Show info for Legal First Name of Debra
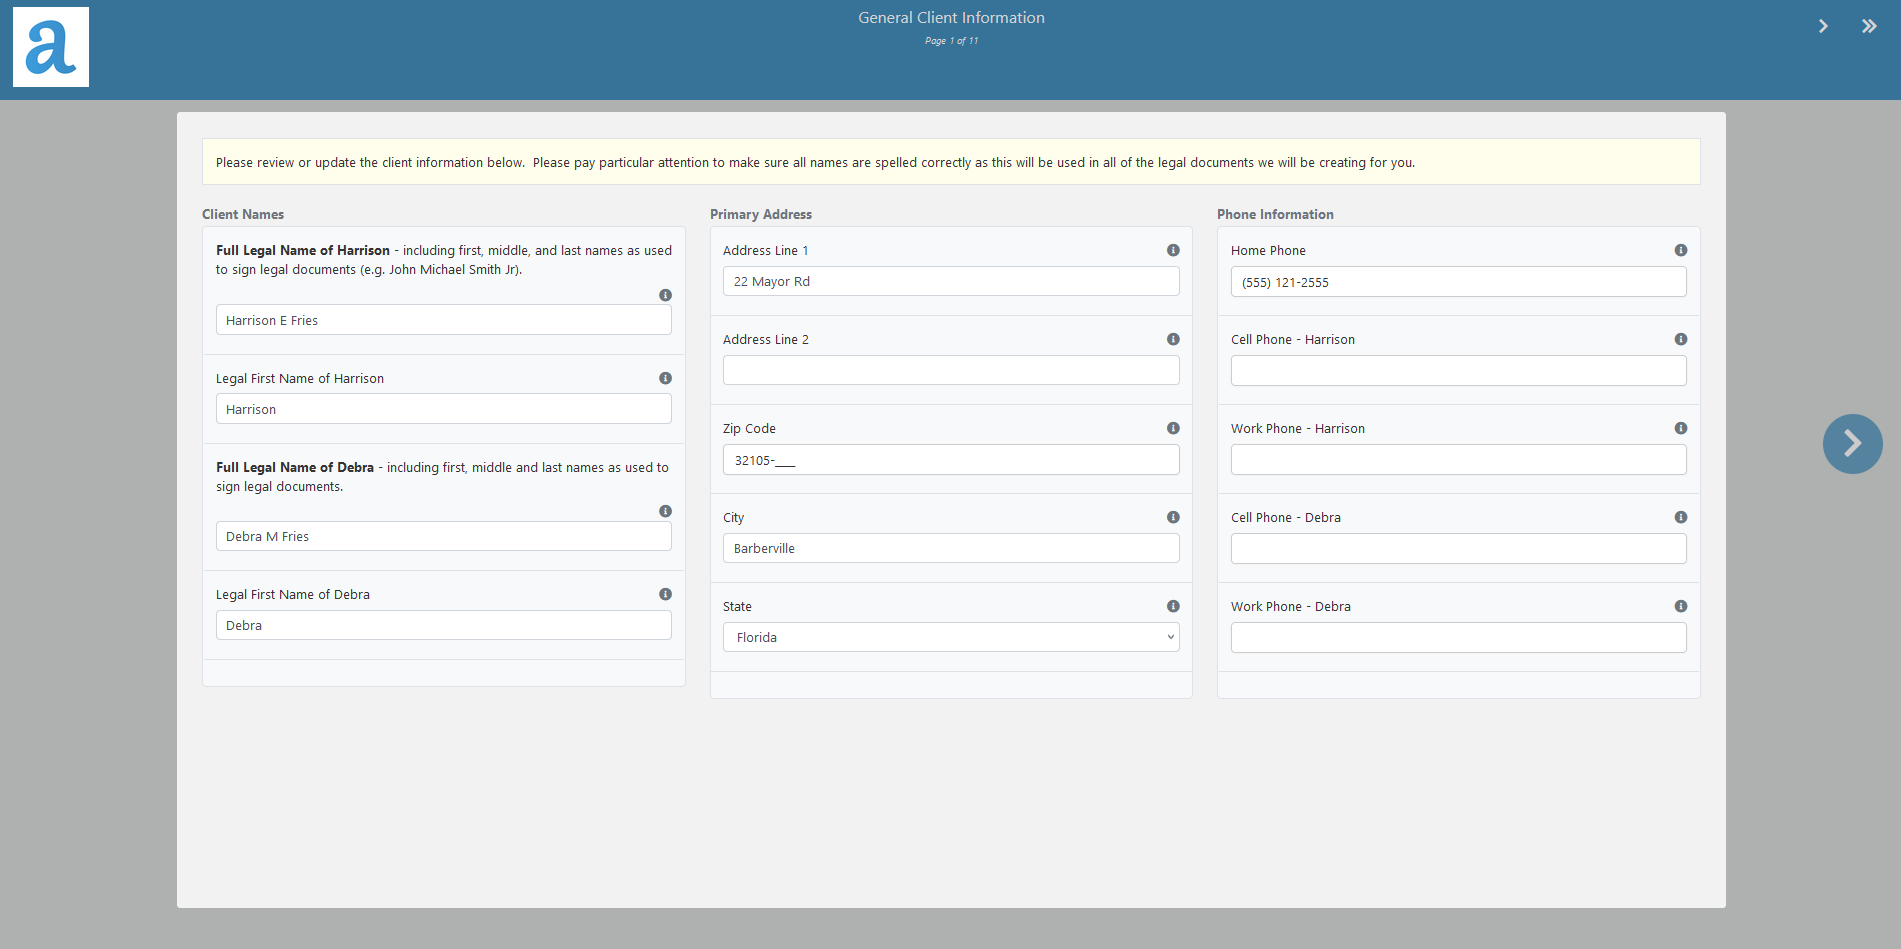1901x949 pixels. click(665, 594)
